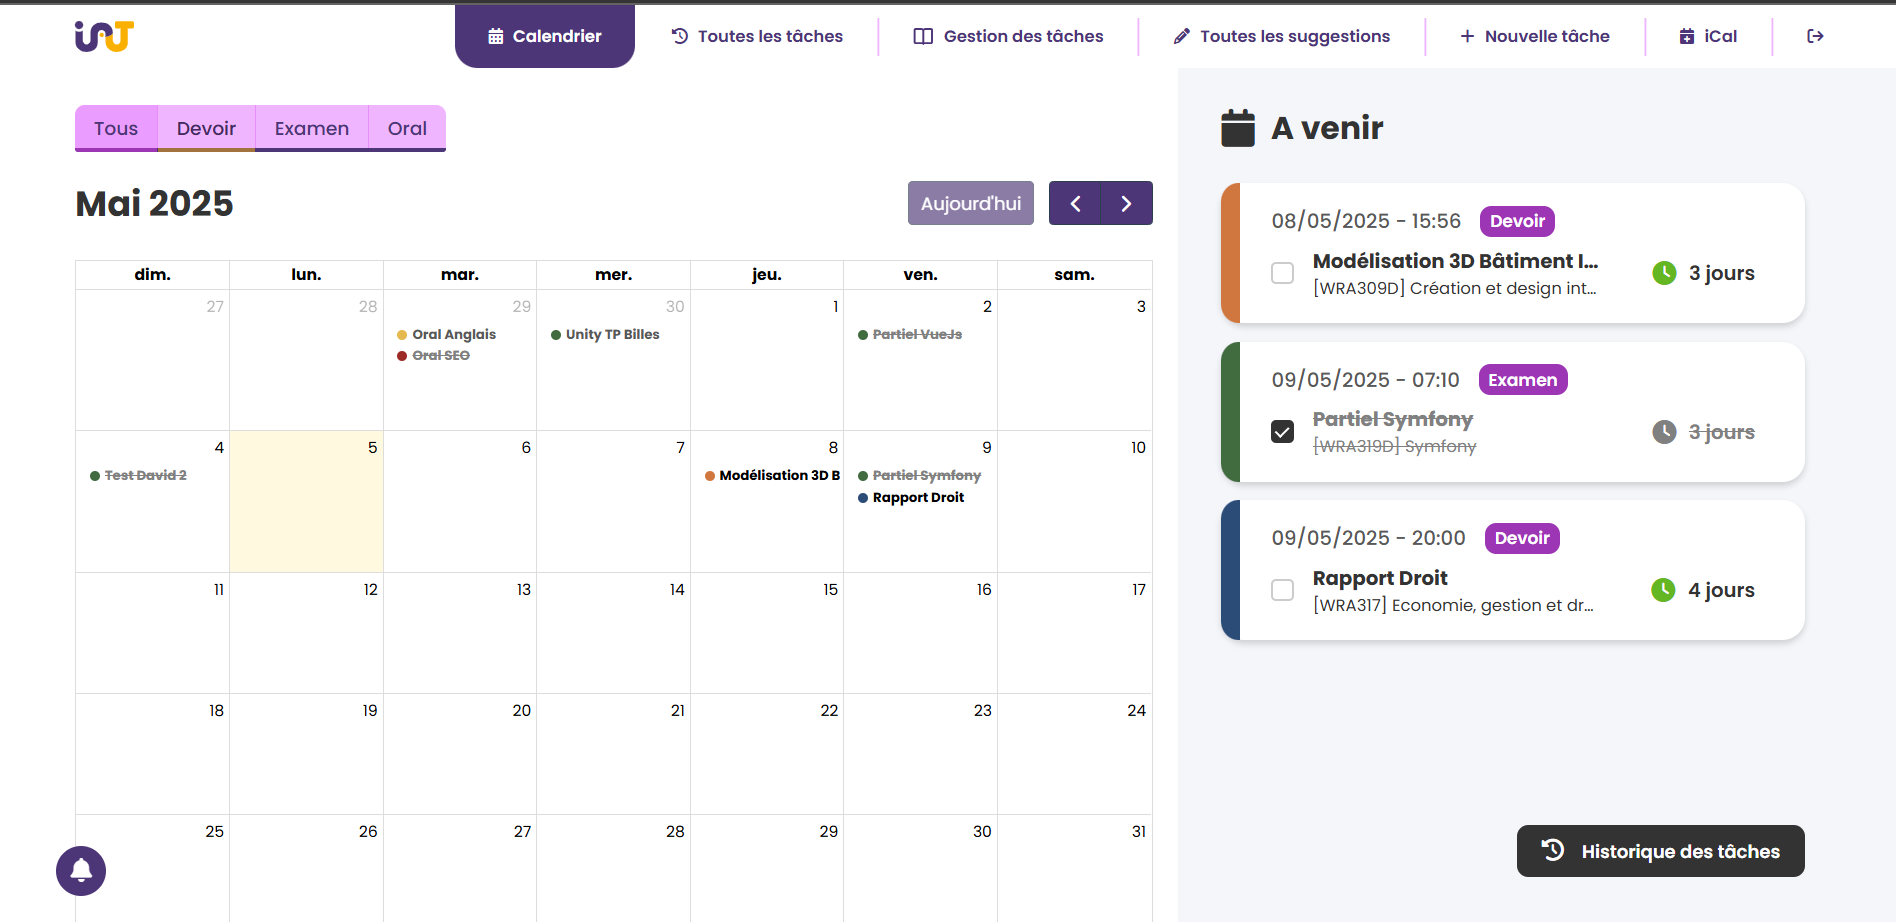Go to previous month with left chevron

click(x=1075, y=204)
